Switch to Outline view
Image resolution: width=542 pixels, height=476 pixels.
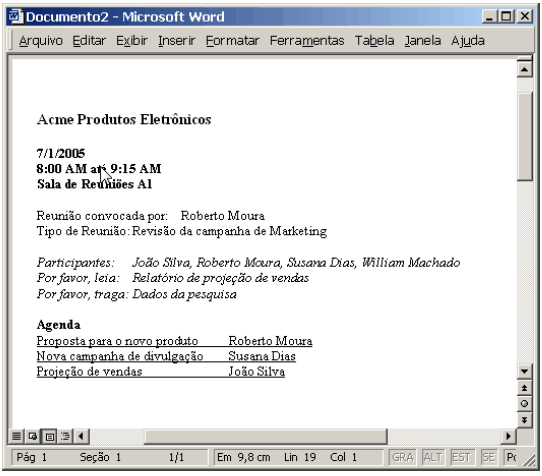click(65, 436)
